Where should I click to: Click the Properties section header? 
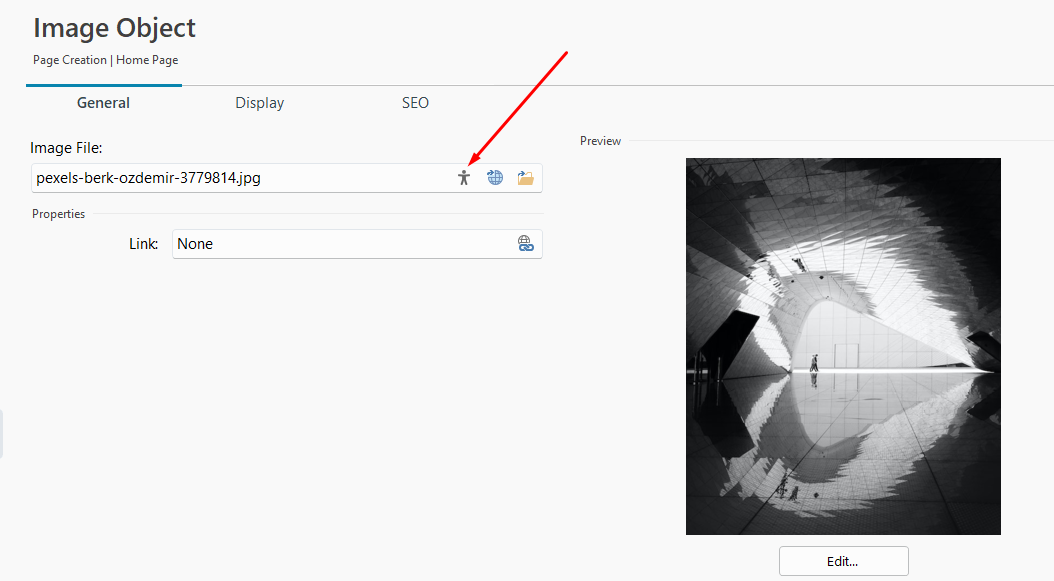point(58,214)
